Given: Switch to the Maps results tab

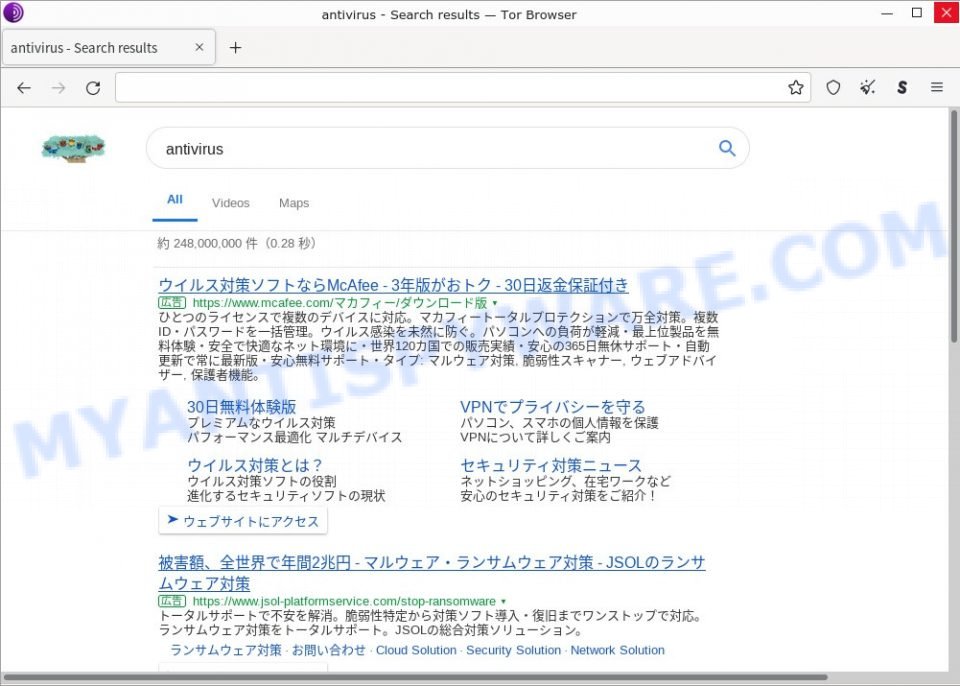Looking at the screenshot, I should pyautogui.click(x=294, y=203).
